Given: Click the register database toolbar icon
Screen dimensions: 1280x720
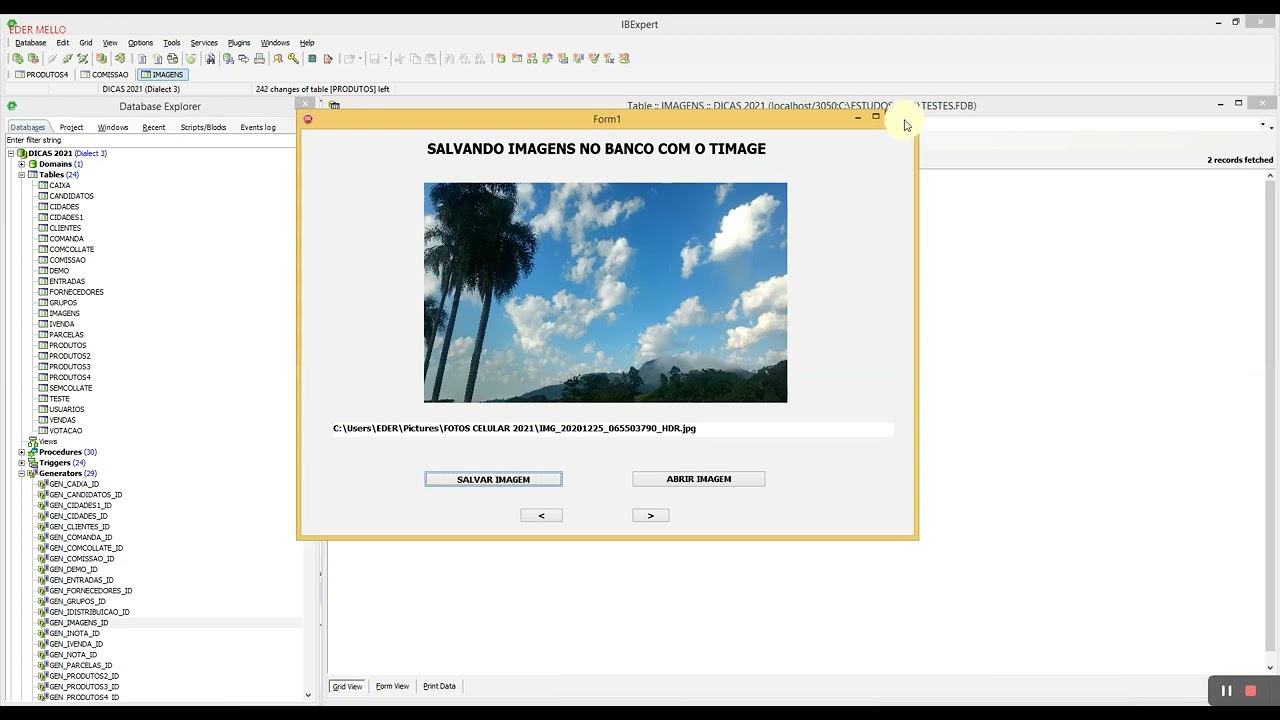Looking at the screenshot, I should click(x=18, y=58).
